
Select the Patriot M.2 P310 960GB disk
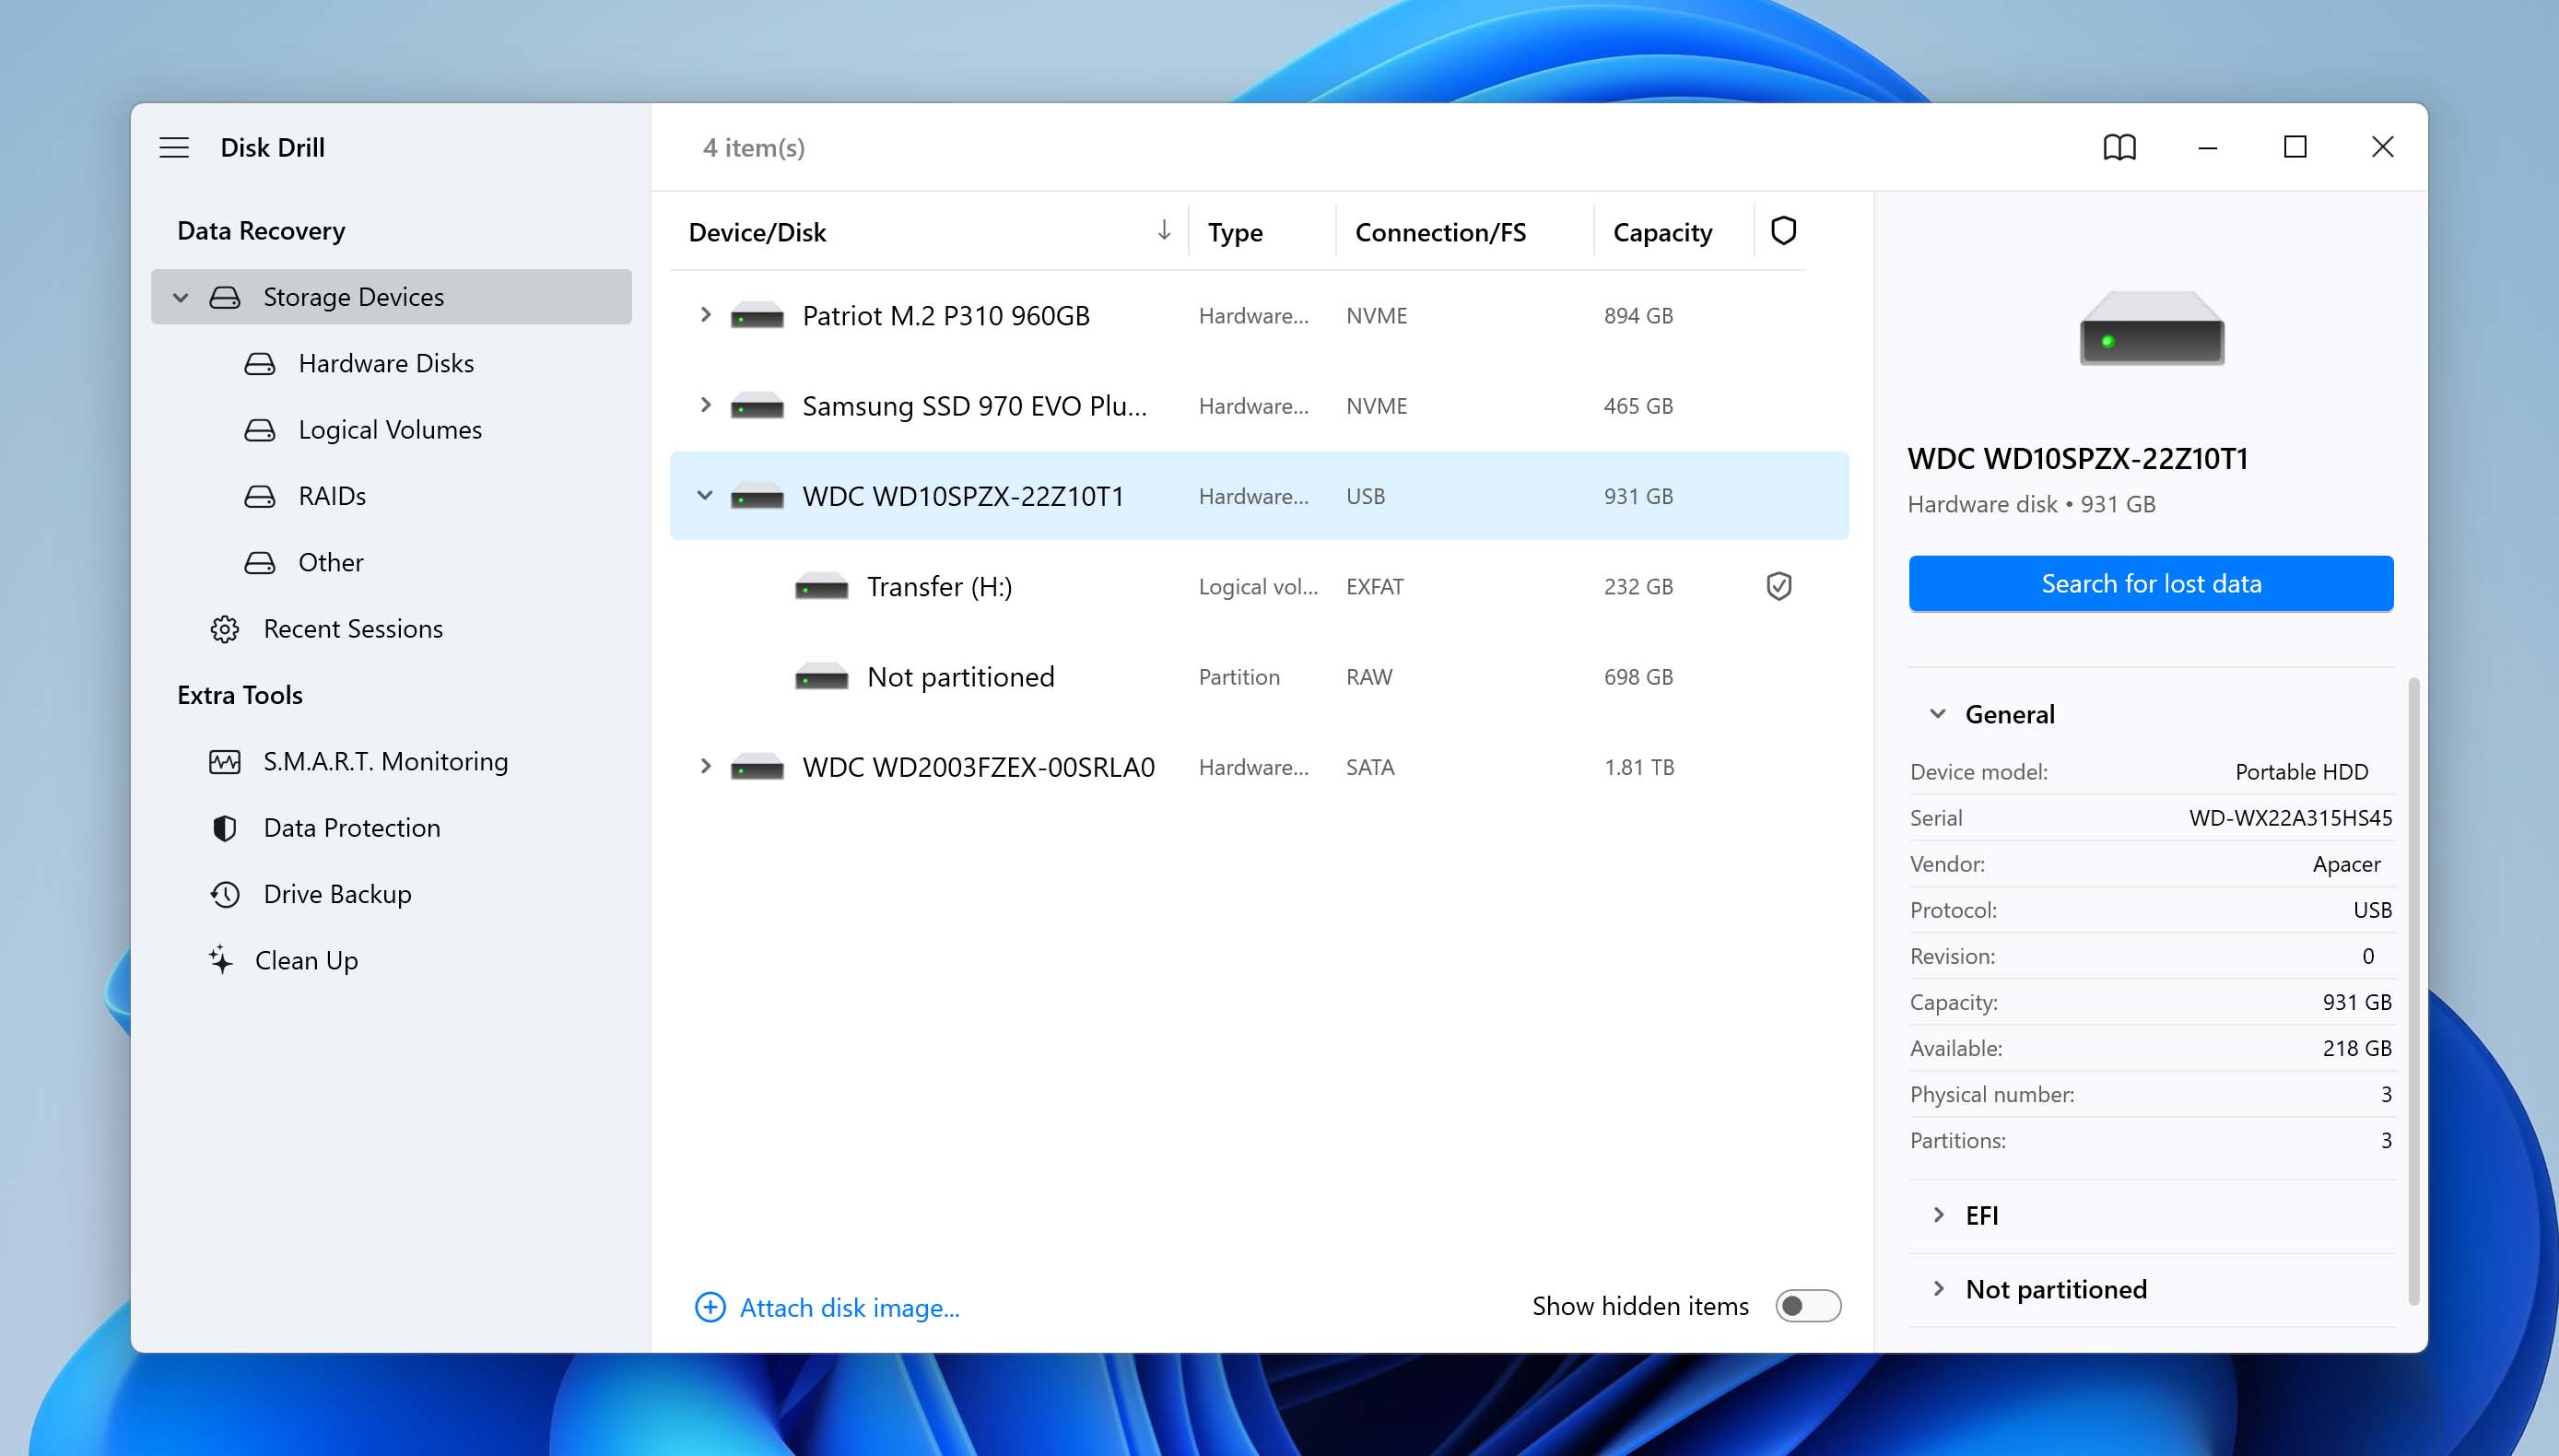coord(944,315)
